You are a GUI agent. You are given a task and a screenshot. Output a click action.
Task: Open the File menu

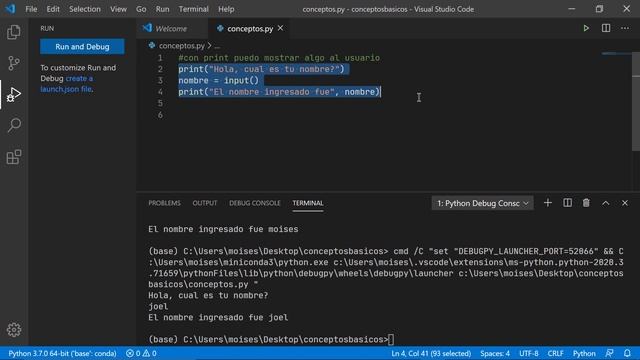tap(31, 9)
